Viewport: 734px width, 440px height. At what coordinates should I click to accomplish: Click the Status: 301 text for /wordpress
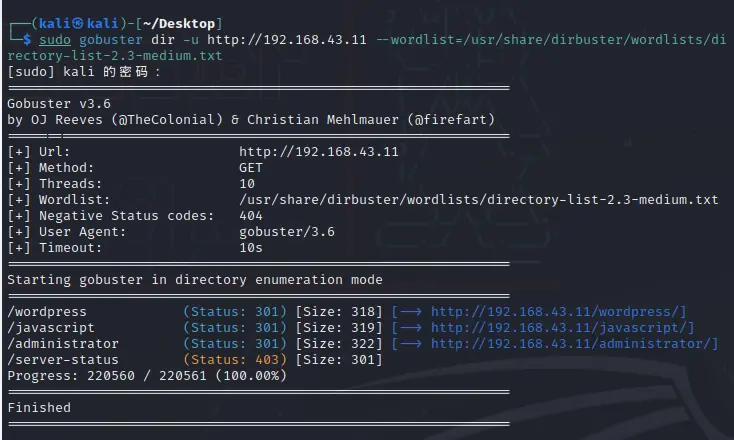pyautogui.click(x=235, y=311)
